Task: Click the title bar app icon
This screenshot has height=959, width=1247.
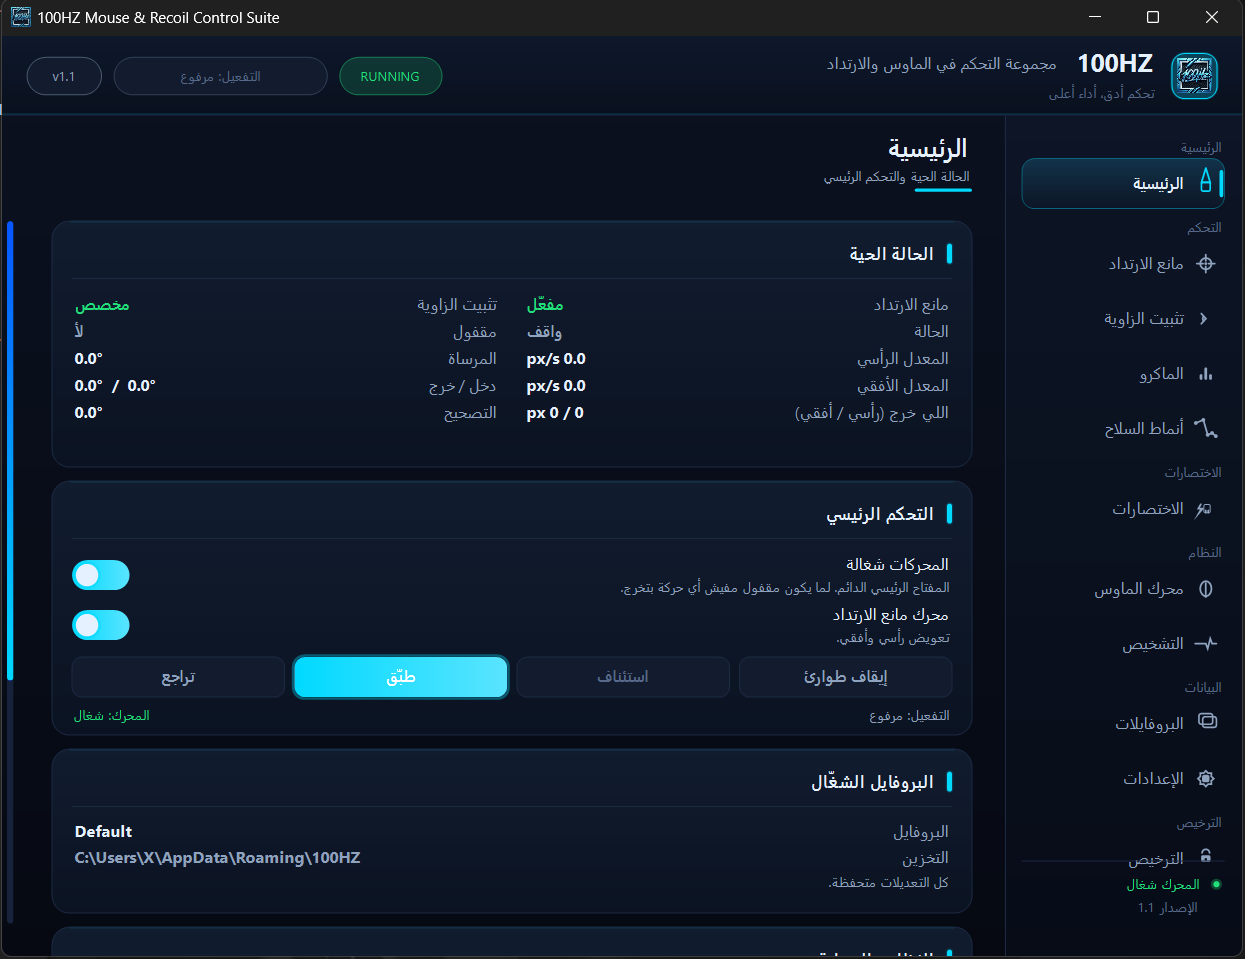Action: point(21,17)
